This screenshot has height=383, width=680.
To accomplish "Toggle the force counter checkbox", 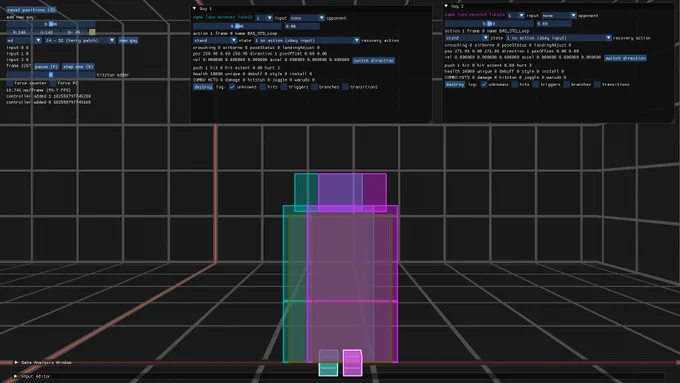I will pos(10,82).
